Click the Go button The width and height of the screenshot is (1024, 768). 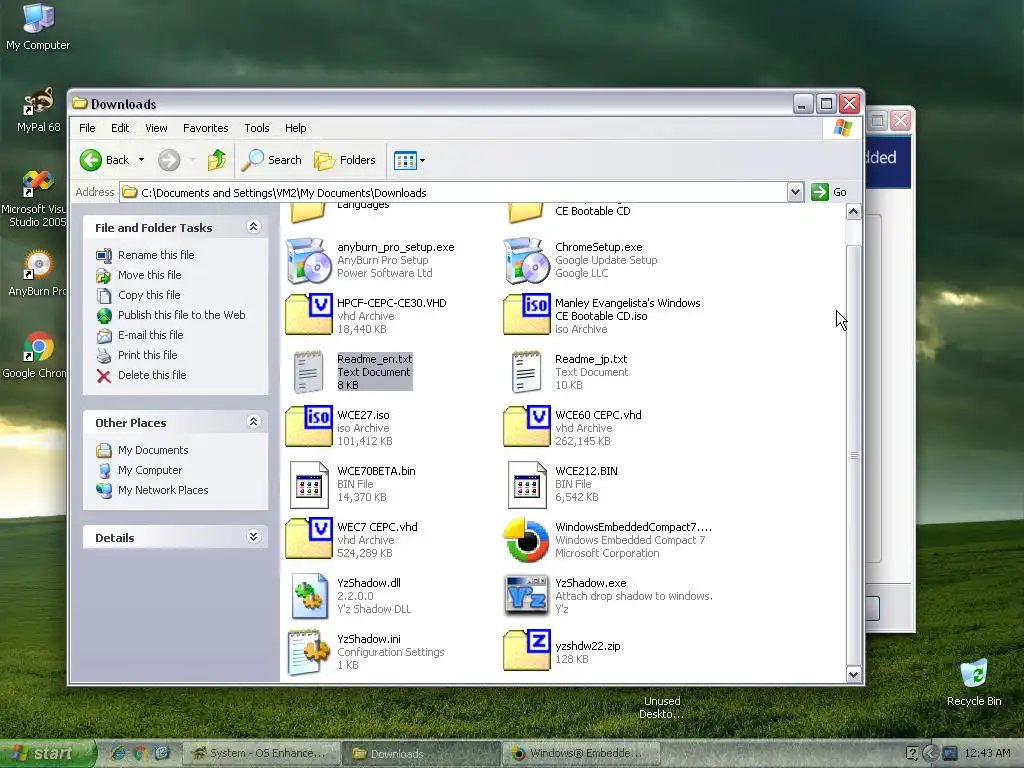pyautogui.click(x=829, y=192)
